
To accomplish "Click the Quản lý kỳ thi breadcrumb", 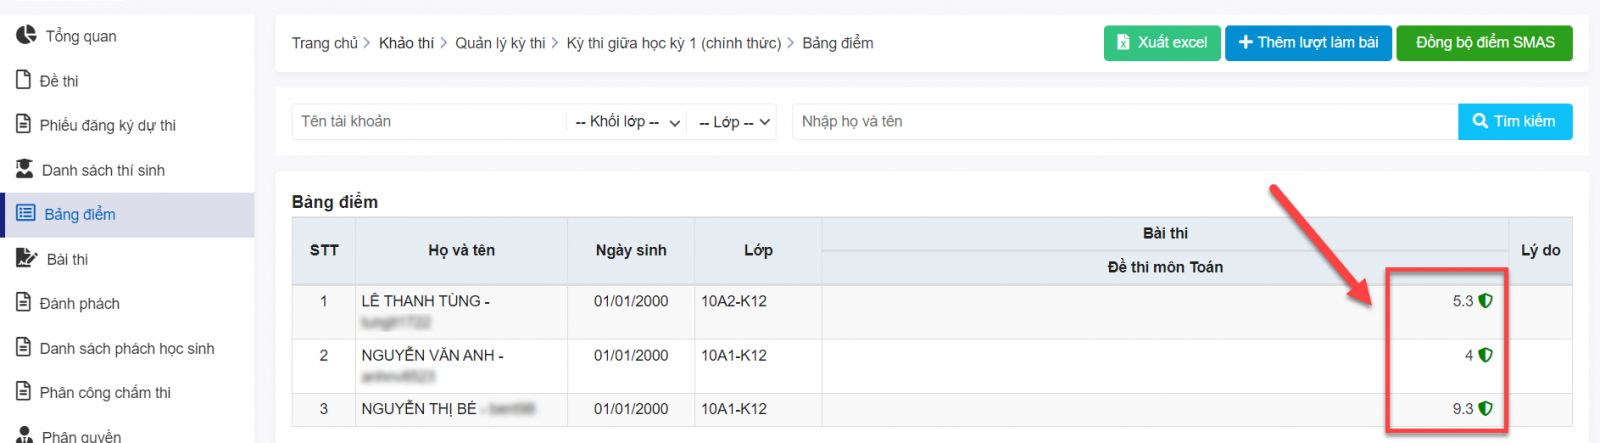I will tap(500, 43).
